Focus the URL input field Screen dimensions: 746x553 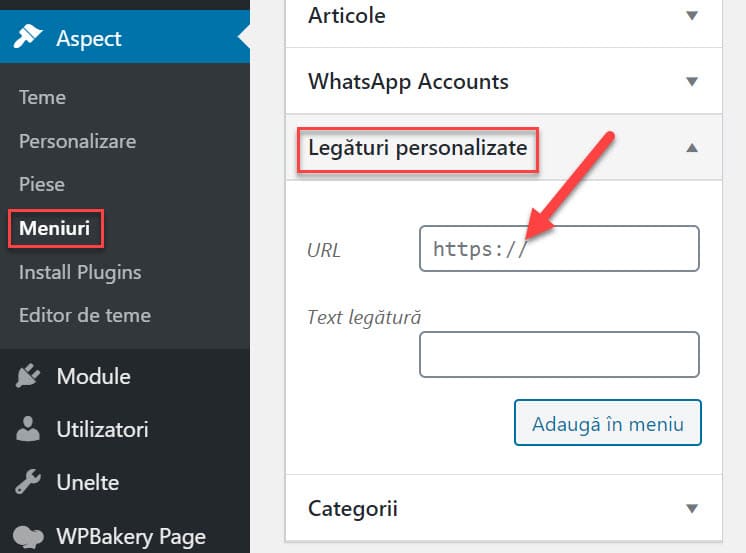pos(558,249)
